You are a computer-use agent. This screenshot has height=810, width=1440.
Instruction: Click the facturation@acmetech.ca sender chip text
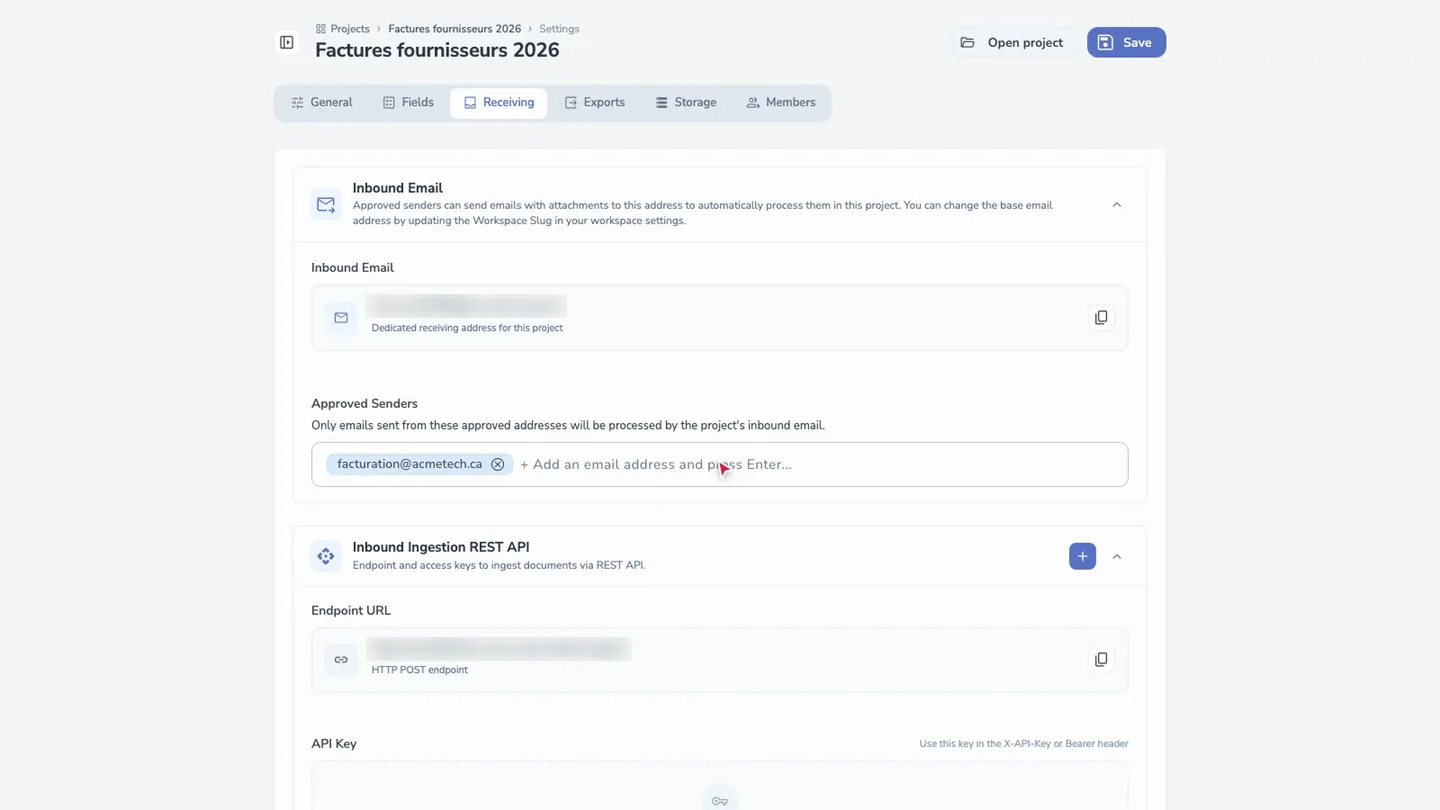tap(410, 464)
